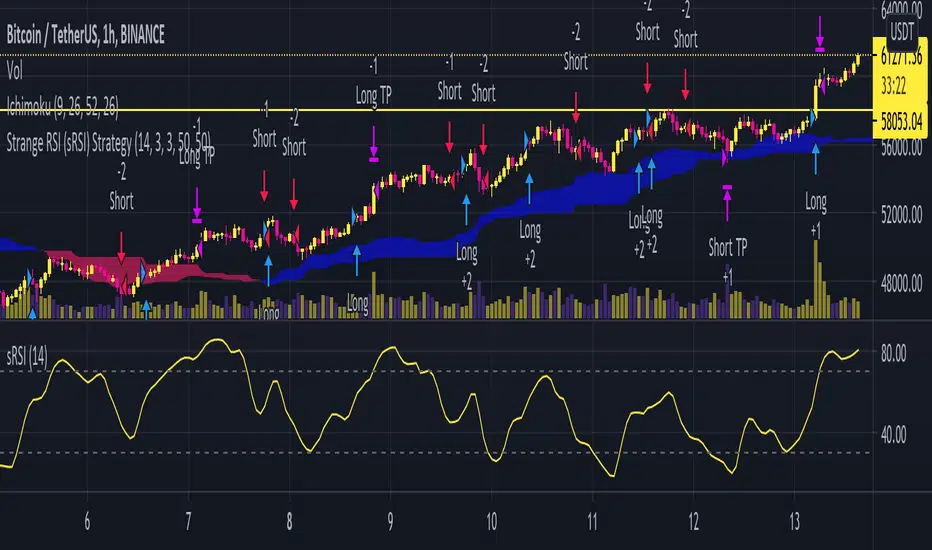Click the 33:22 countdown timer label
The image size is (932, 550).
pos(893,86)
